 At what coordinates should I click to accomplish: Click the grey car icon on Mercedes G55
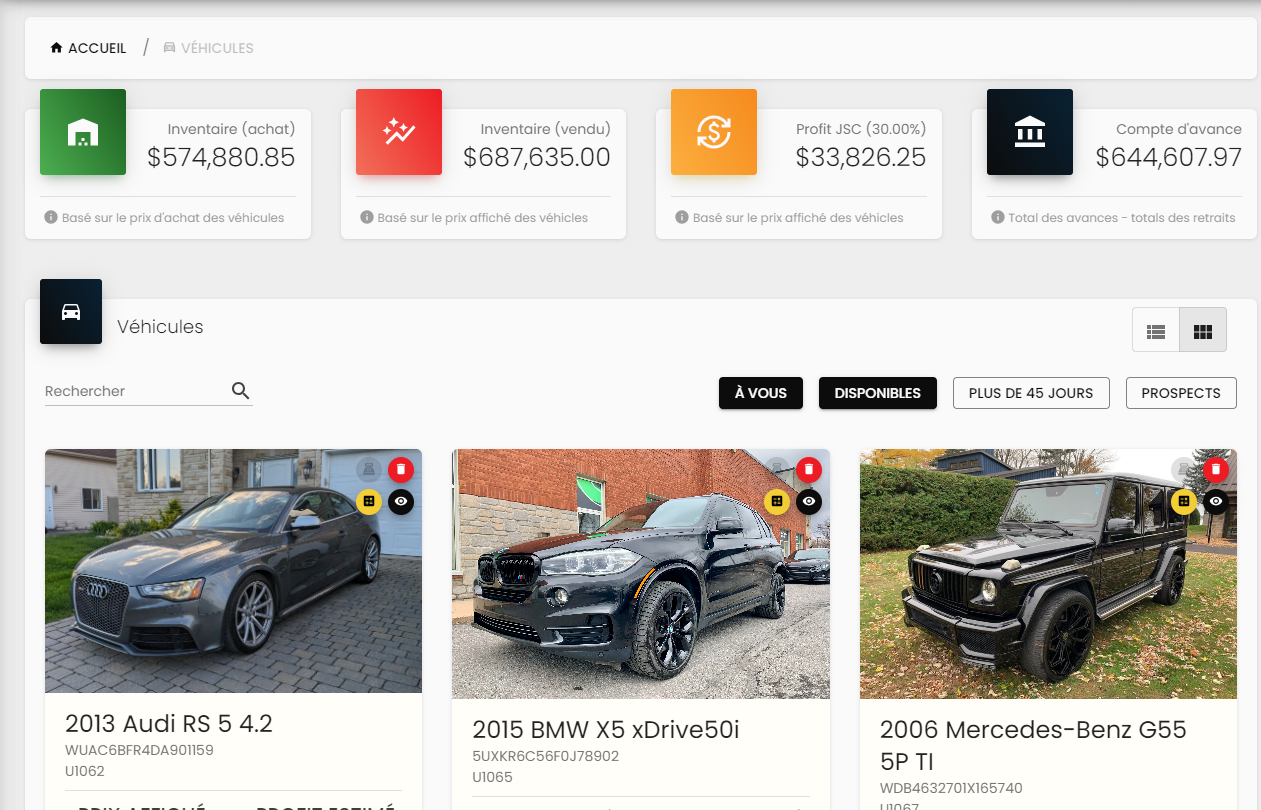1184,469
